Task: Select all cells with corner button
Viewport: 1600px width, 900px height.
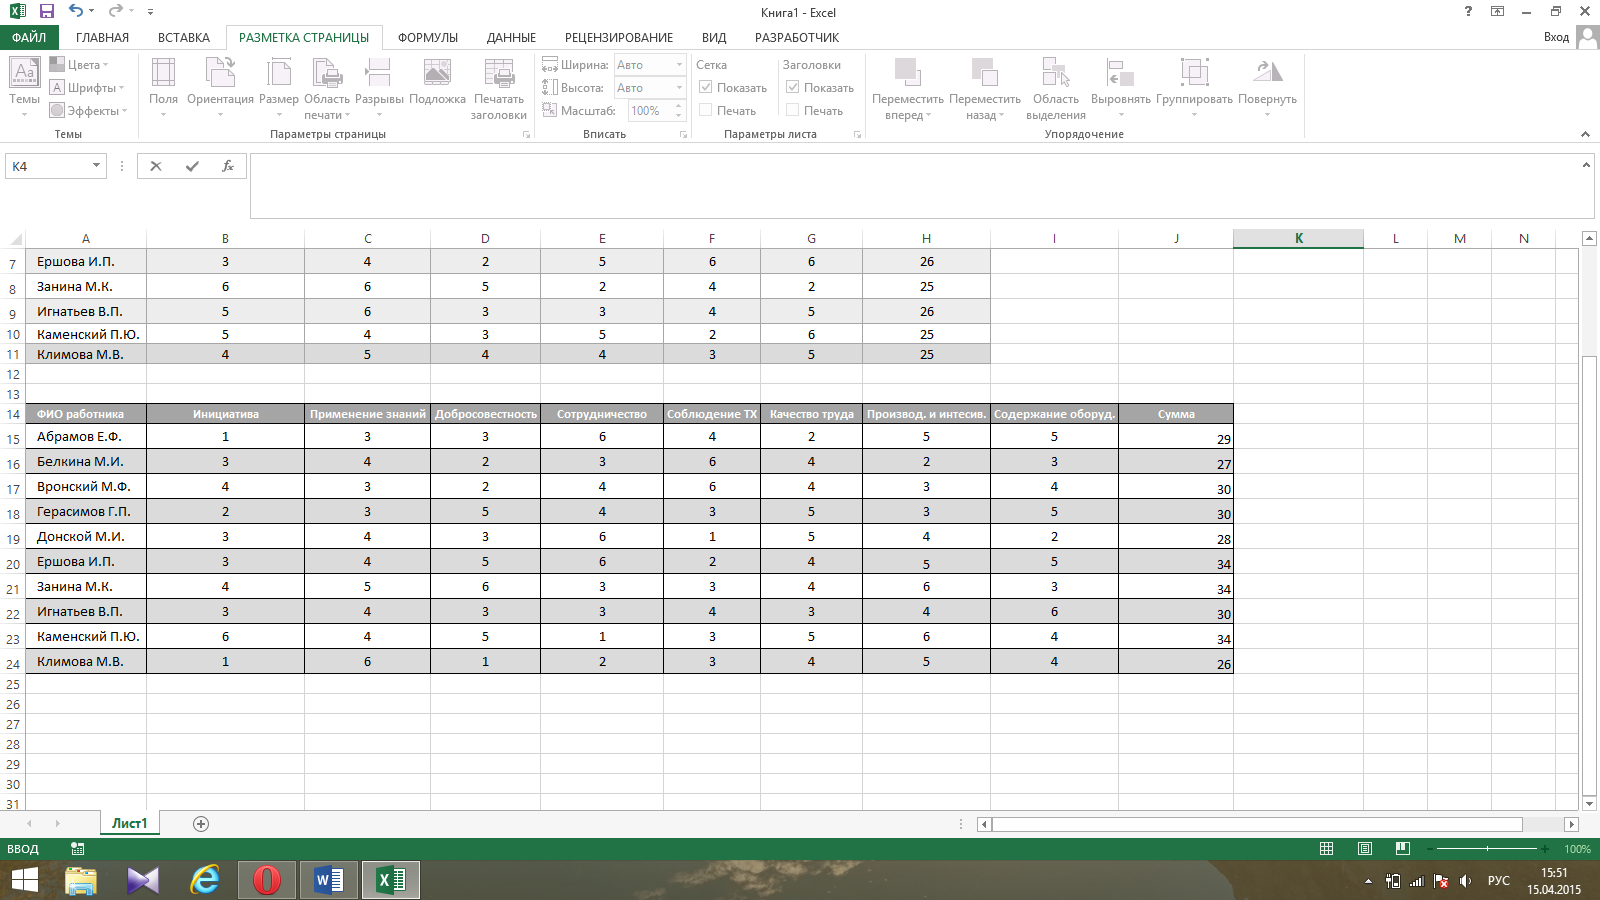Action: 13,238
